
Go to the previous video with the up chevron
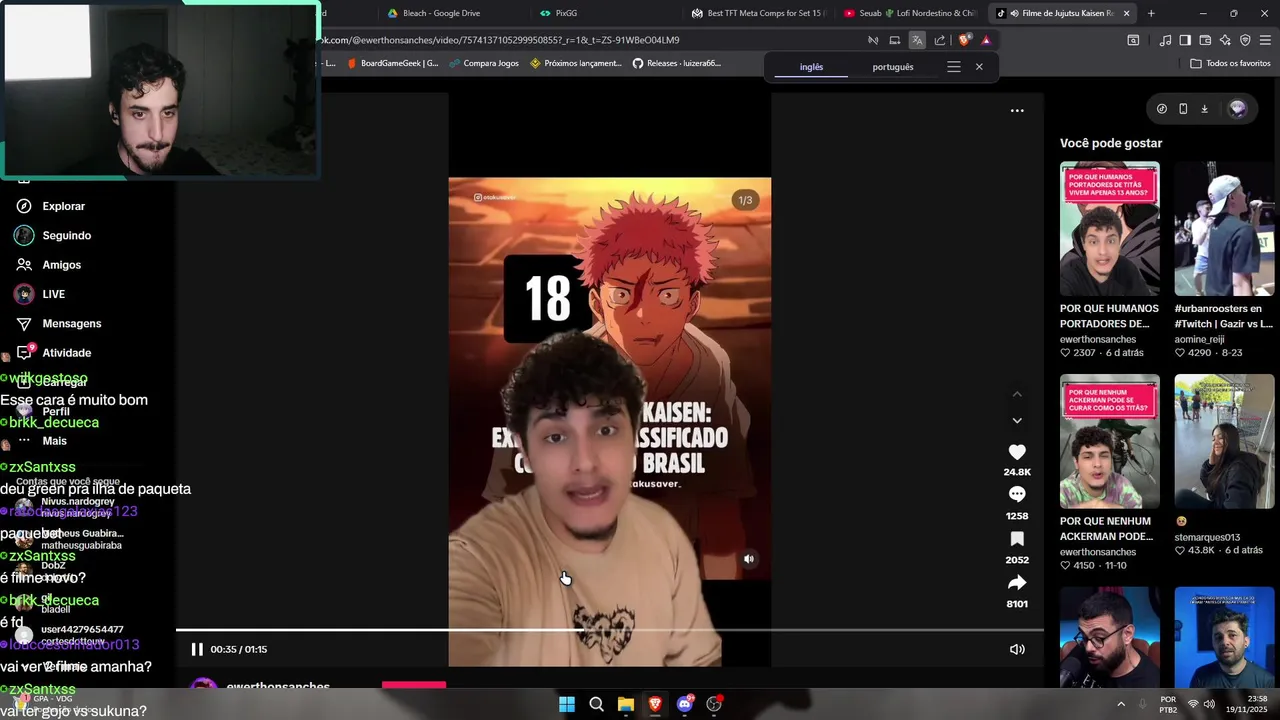click(1017, 394)
